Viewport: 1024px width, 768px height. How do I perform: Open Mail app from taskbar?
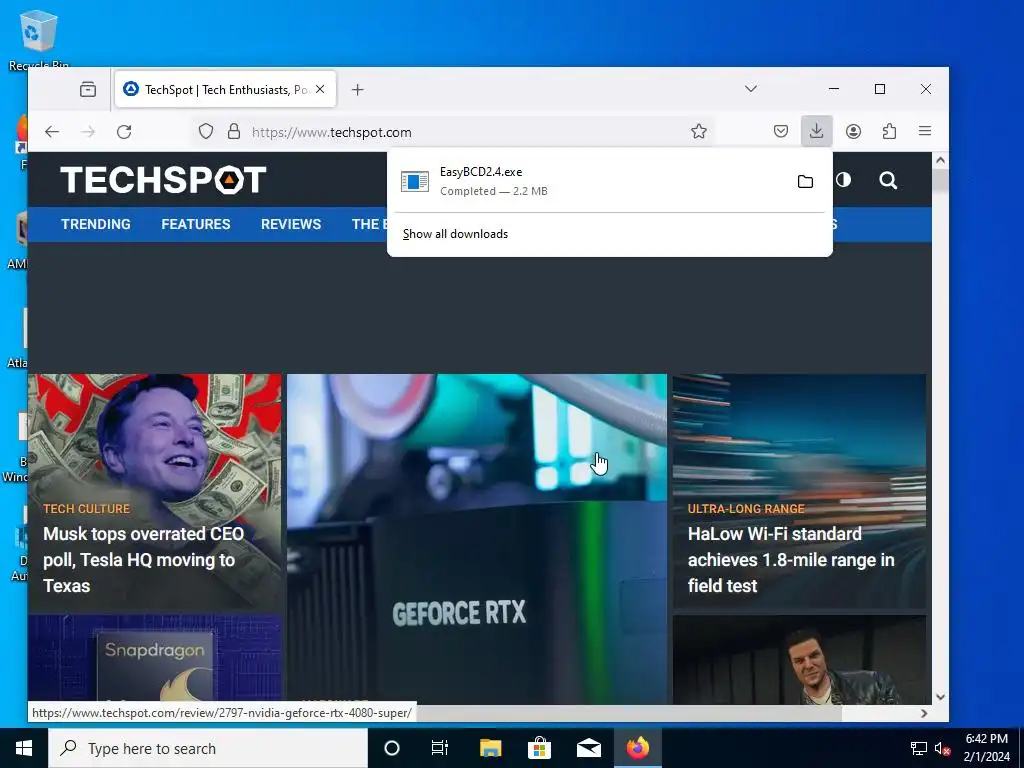(x=588, y=748)
